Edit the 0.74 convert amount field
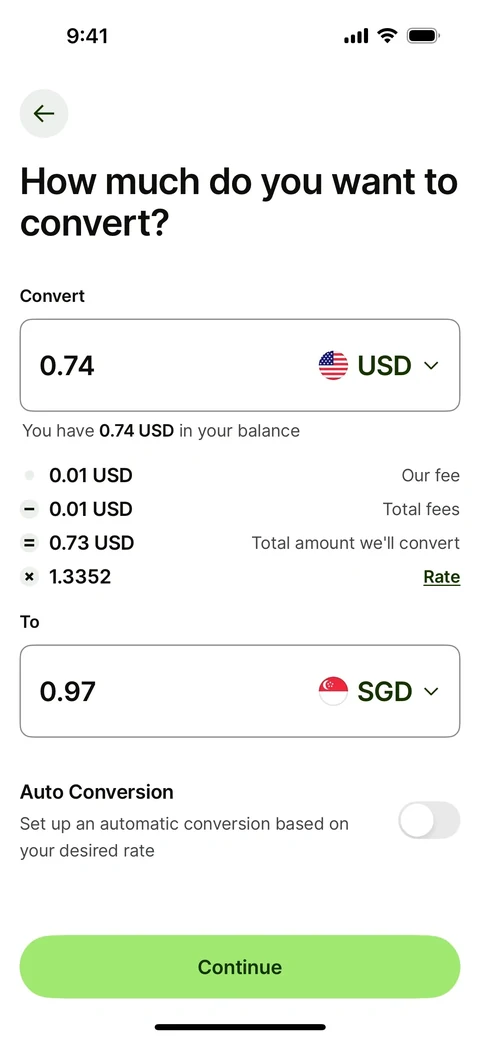The height and width of the screenshot is (1040, 480). click(240, 365)
